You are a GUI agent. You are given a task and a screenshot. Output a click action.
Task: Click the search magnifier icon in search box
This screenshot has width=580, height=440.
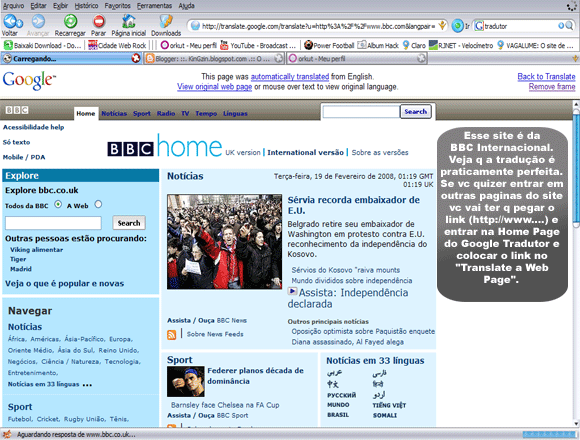click(570, 26)
